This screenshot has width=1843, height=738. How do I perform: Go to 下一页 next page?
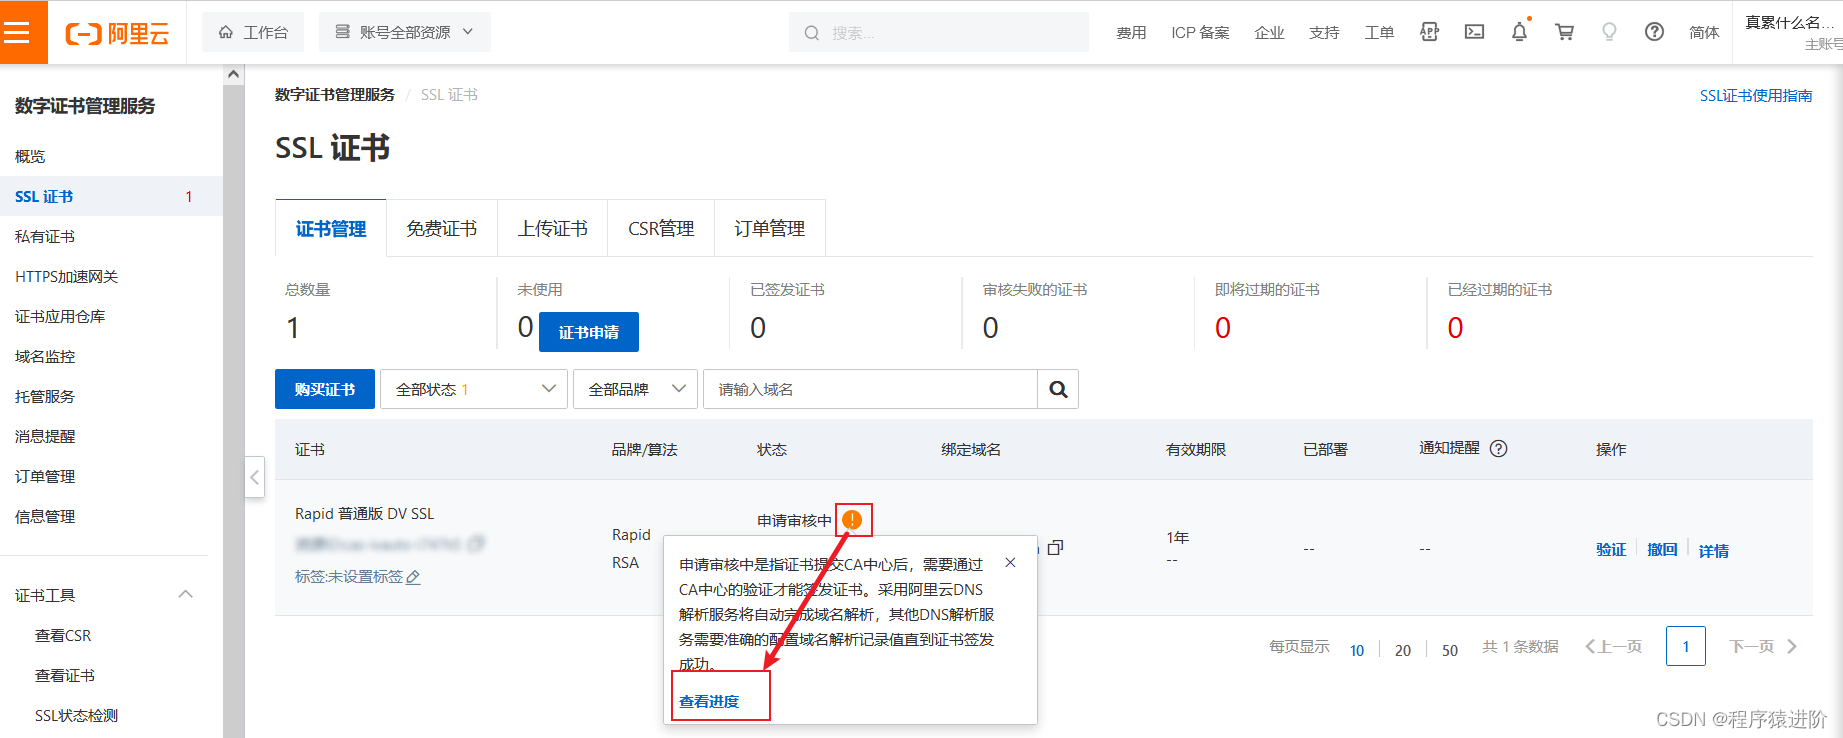[x=1763, y=646]
